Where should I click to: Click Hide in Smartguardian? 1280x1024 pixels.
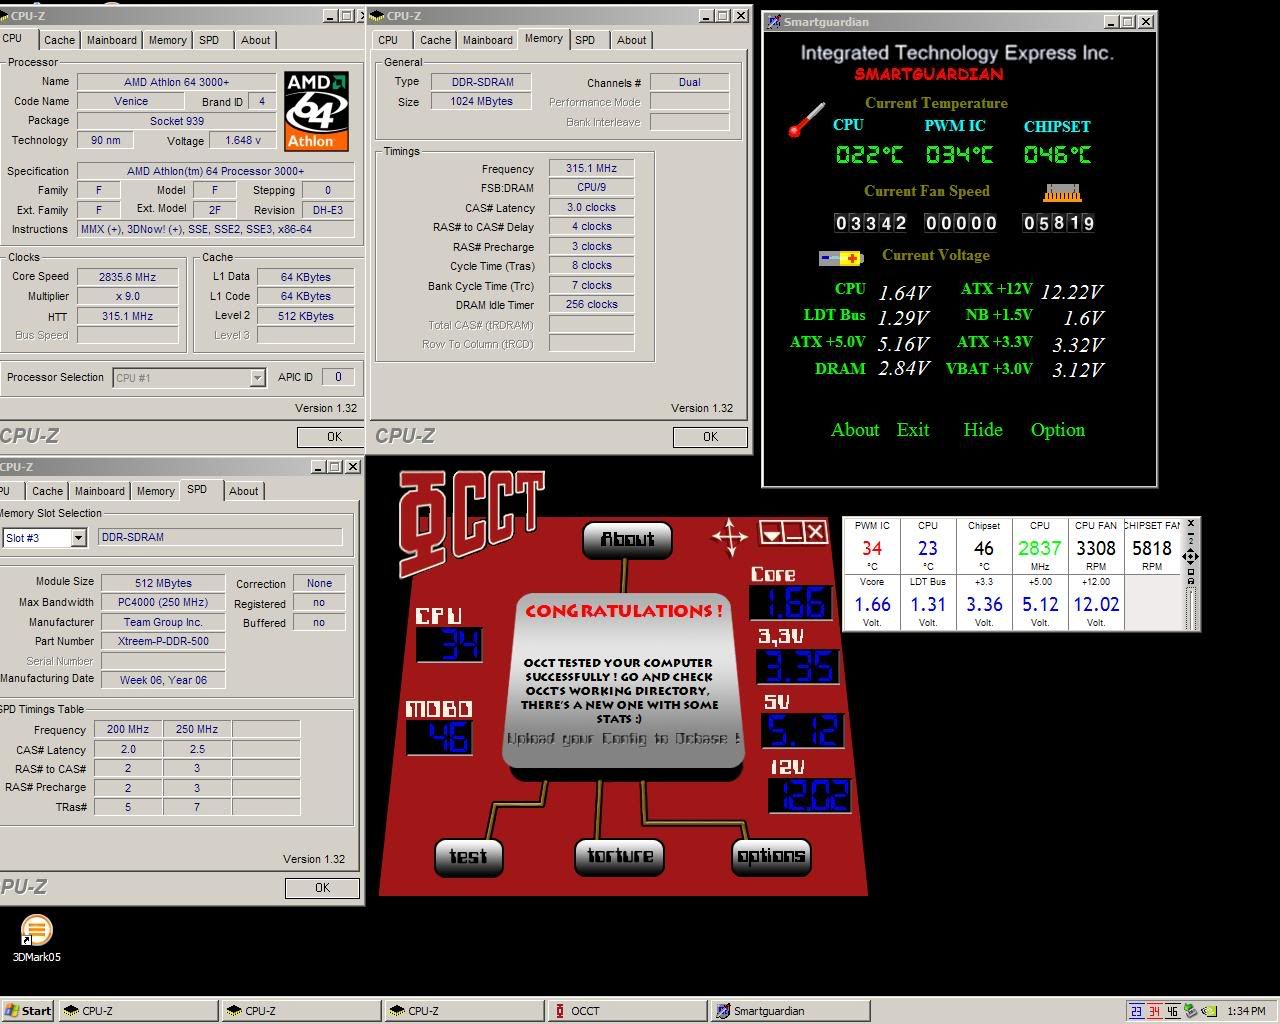coord(983,430)
